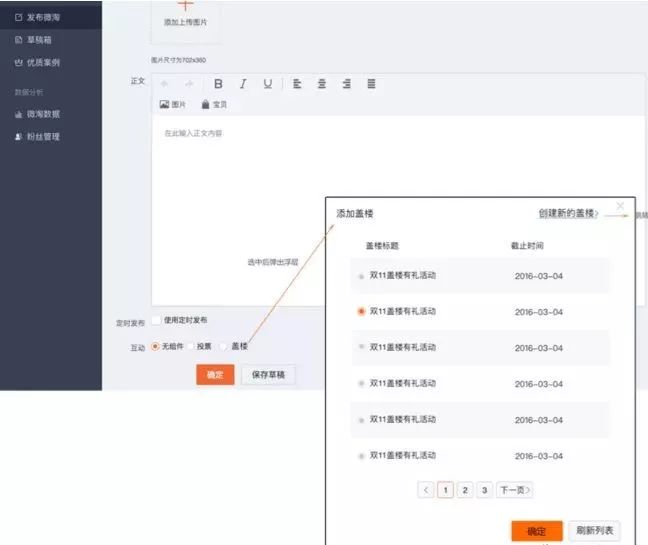Select the third 双11盖楼有礼活动 radio button
This screenshot has height=545, width=648.
point(361,347)
